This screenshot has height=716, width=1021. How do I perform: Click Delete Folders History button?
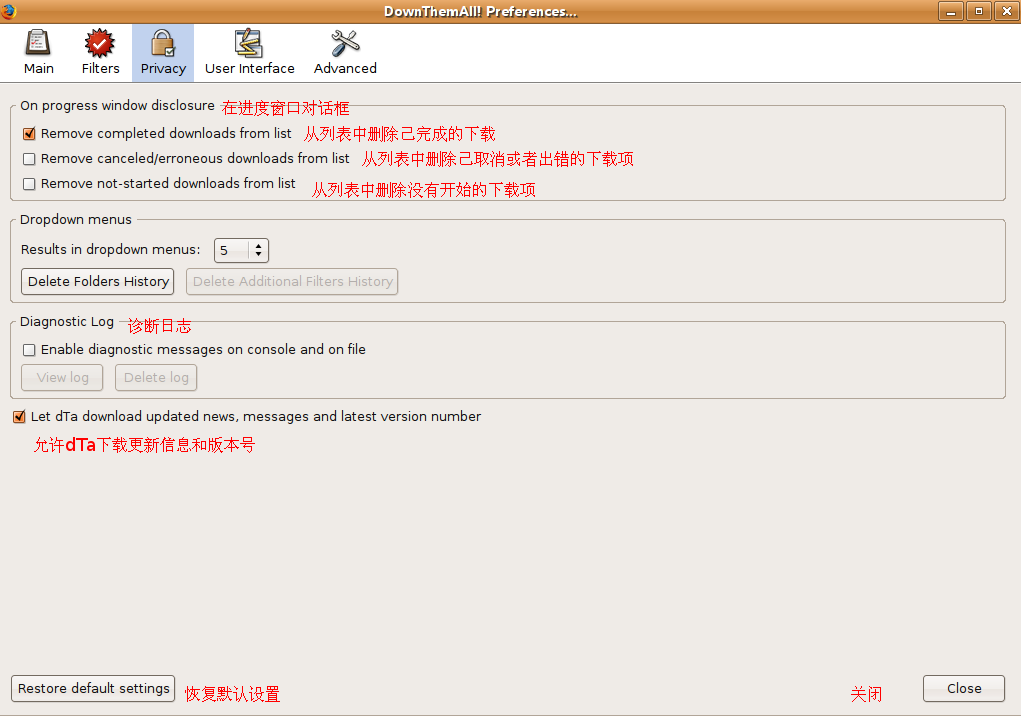pyautogui.click(x=98, y=281)
